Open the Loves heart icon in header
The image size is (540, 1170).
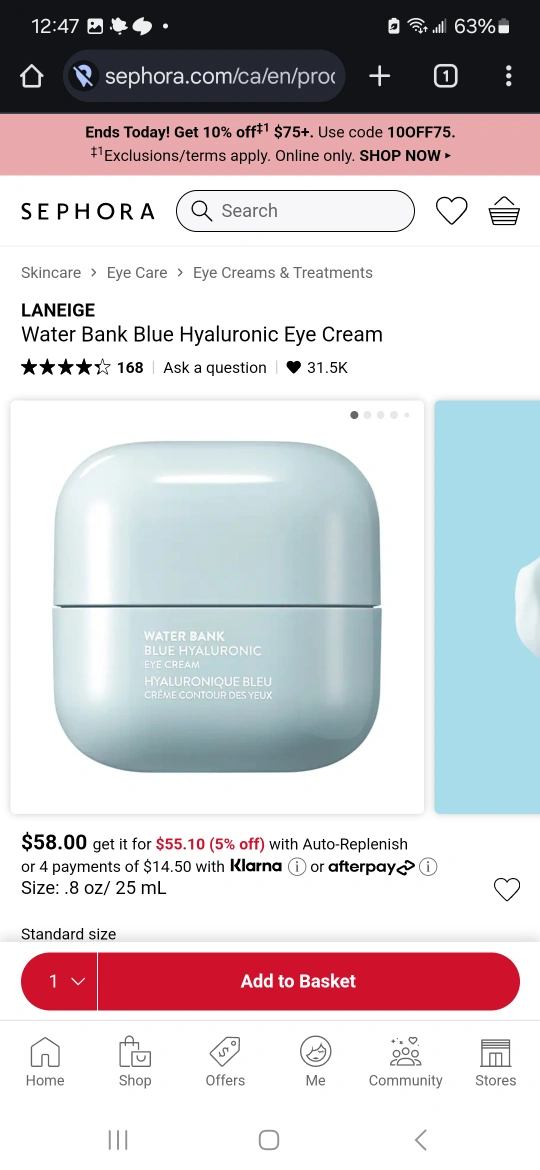(x=451, y=211)
